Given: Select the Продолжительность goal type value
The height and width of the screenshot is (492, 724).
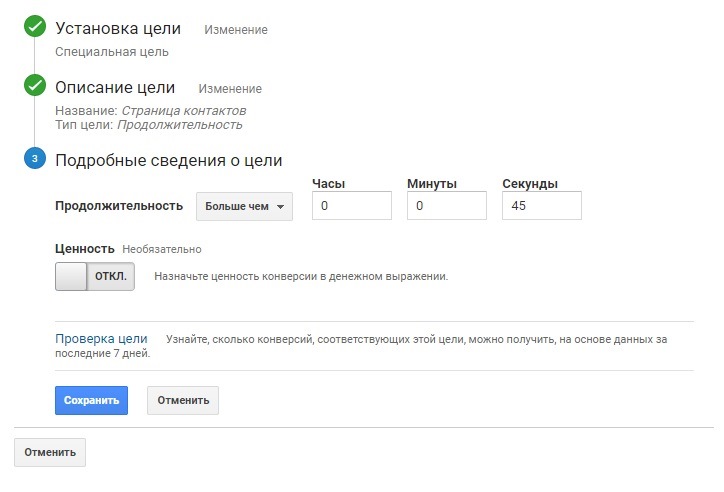Looking at the screenshot, I should click(180, 125).
